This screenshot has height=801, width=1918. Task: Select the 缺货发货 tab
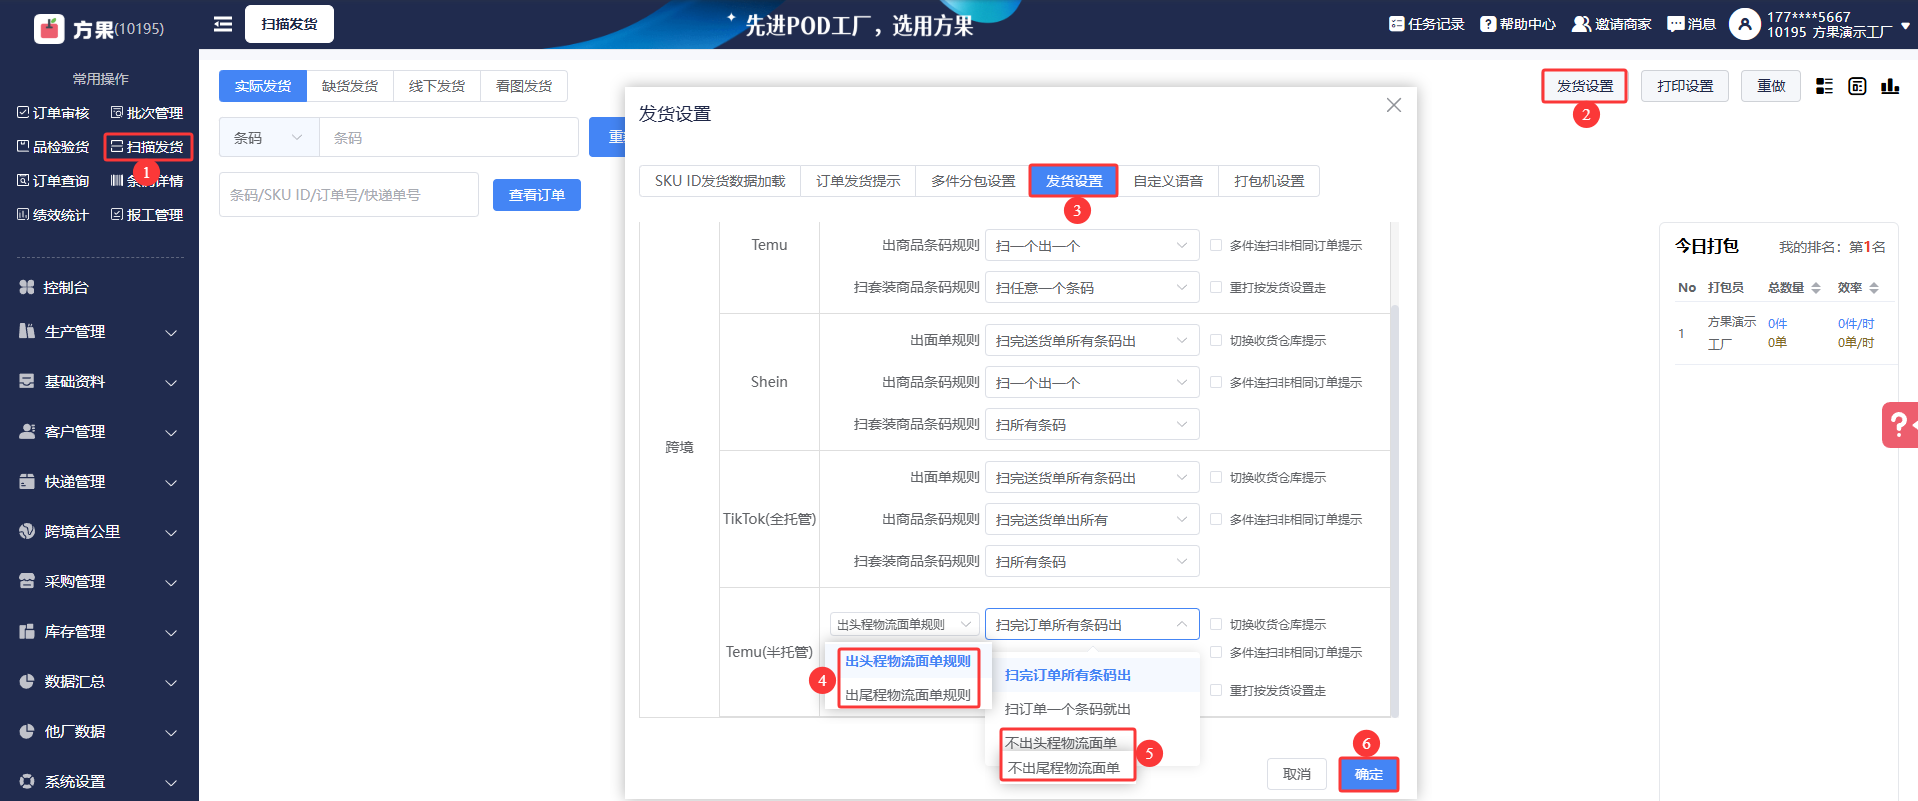[x=350, y=86]
